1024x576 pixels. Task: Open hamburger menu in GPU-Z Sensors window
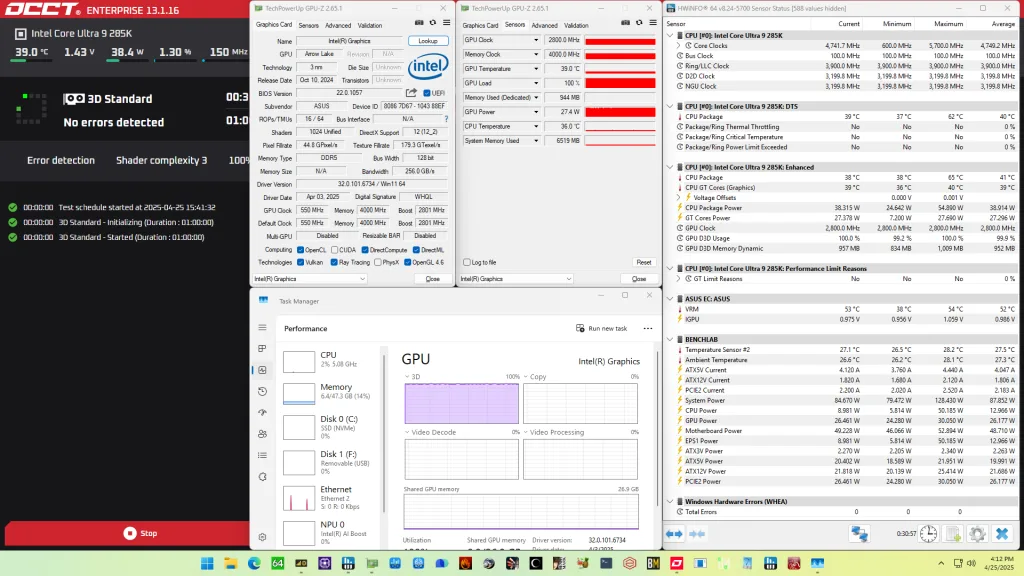click(653, 23)
